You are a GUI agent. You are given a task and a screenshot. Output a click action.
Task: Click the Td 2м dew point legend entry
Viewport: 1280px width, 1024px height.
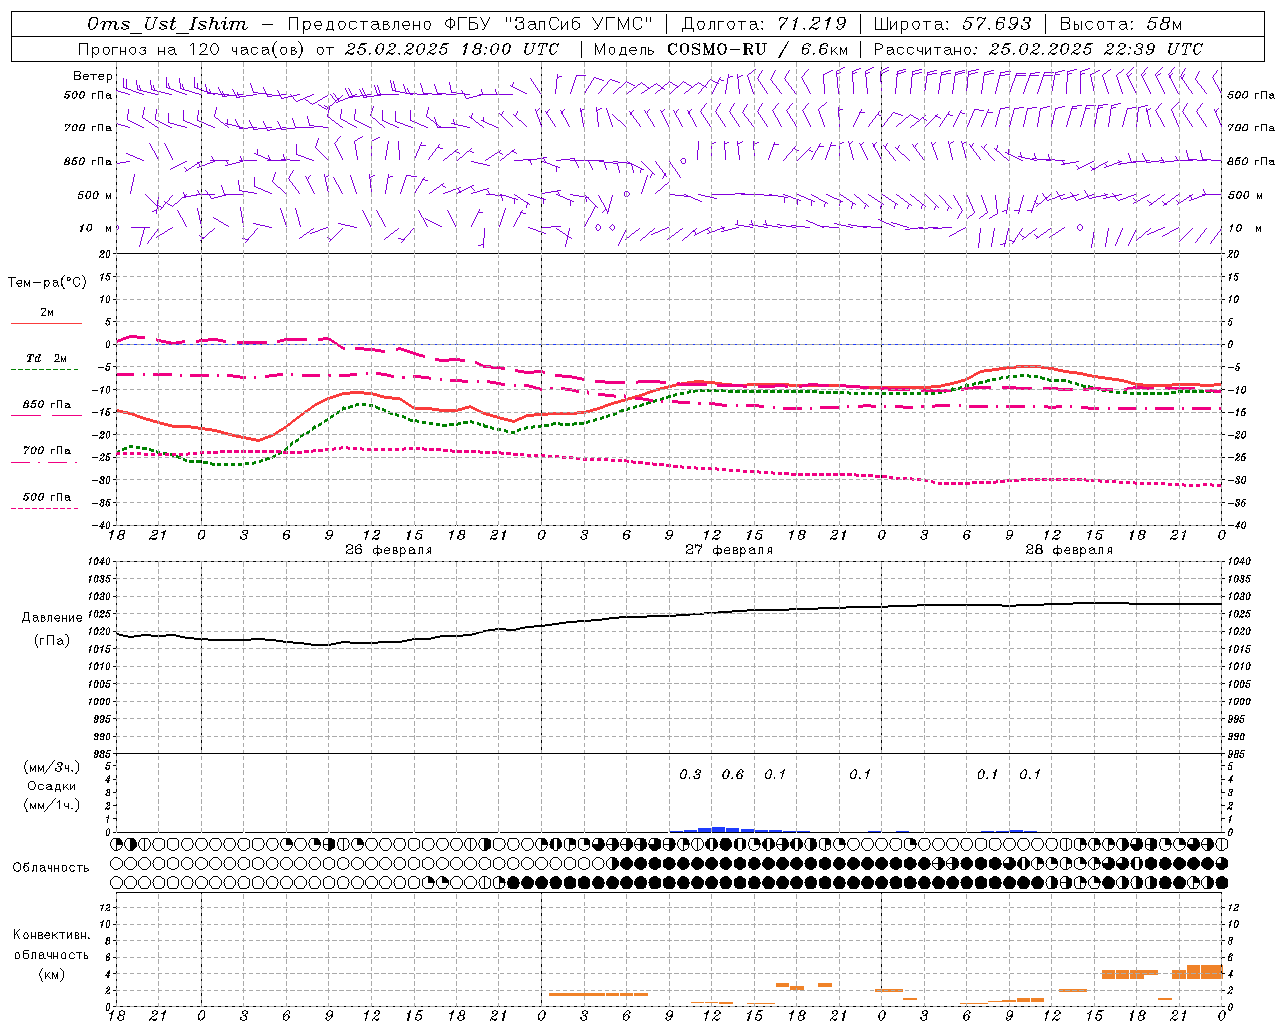click(47, 358)
